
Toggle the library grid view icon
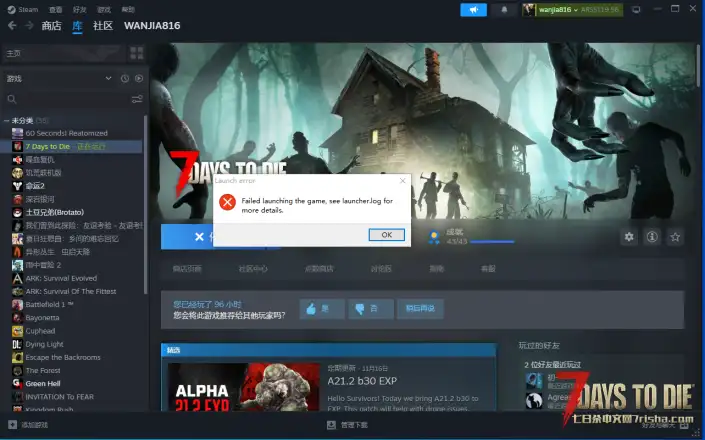pos(137,53)
